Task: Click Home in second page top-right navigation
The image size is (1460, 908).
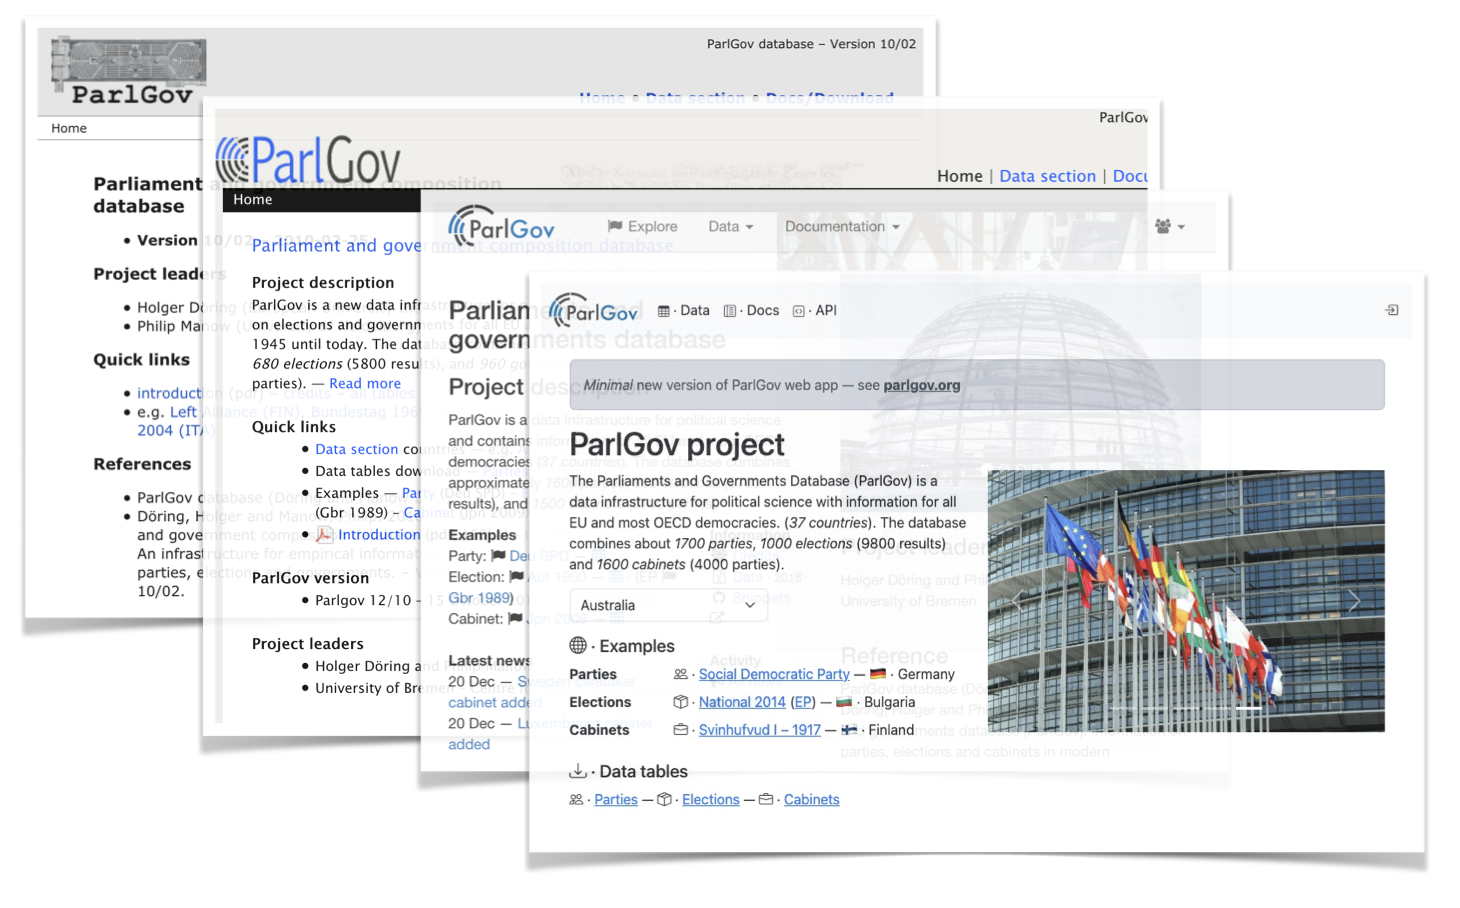Action: (960, 176)
